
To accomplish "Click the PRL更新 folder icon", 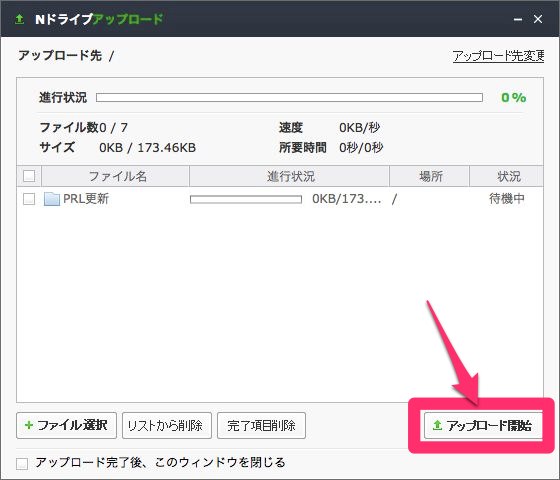I will 52,199.
